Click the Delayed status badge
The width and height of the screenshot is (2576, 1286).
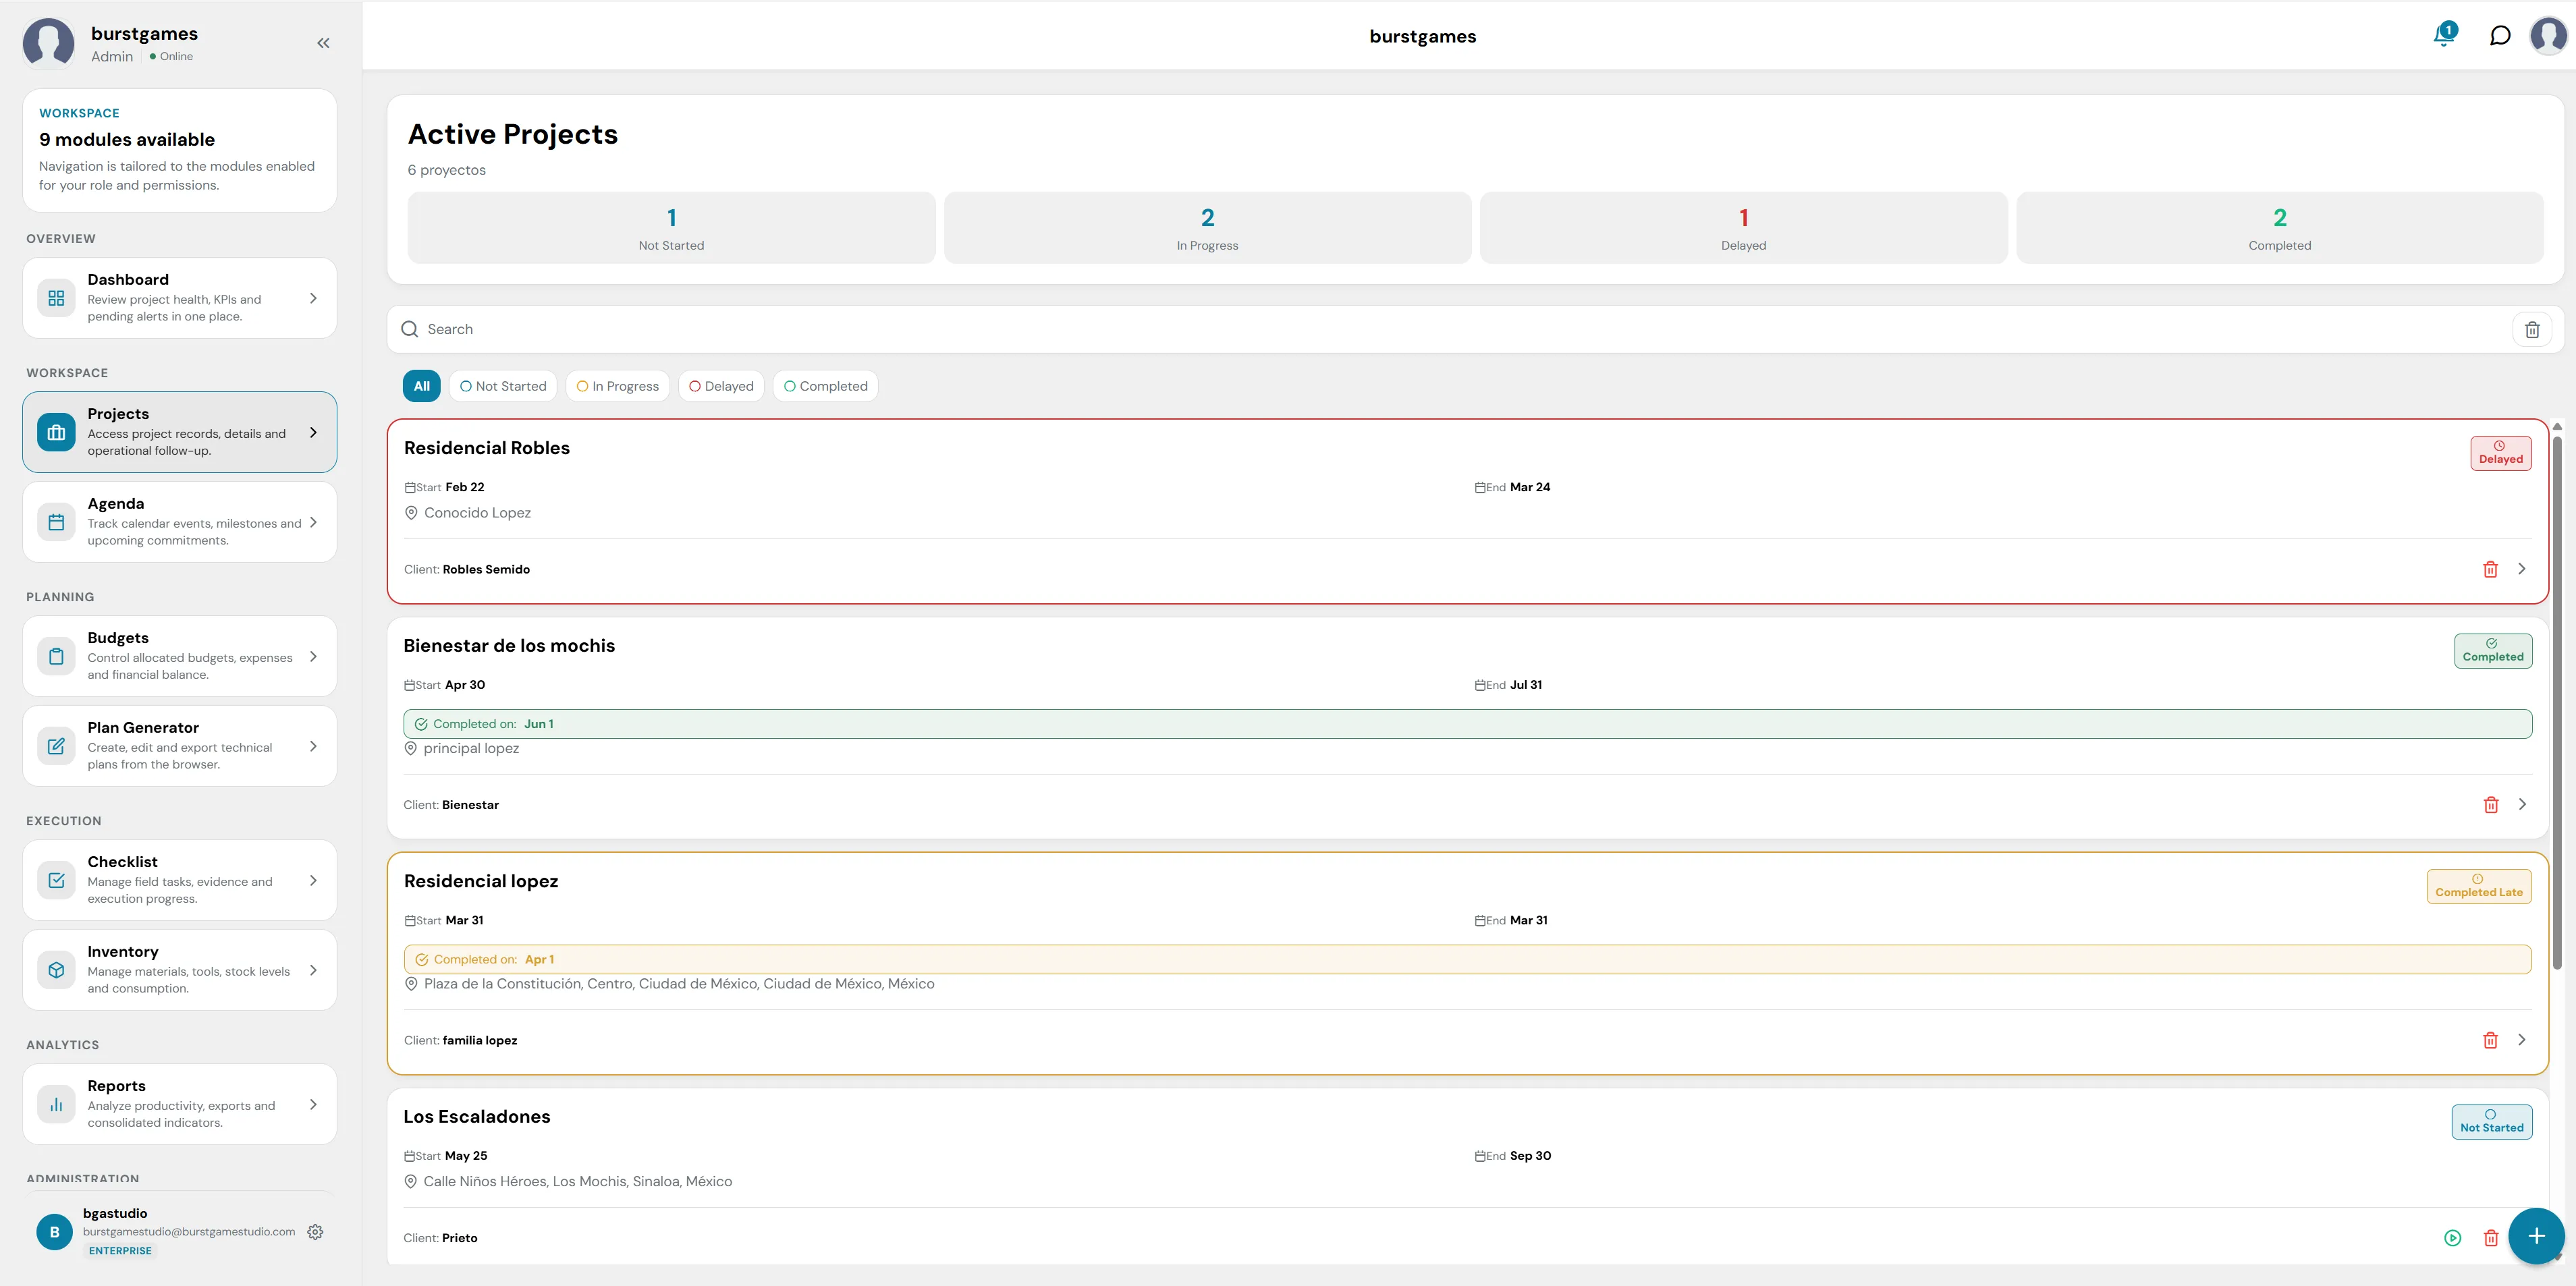(2500, 453)
